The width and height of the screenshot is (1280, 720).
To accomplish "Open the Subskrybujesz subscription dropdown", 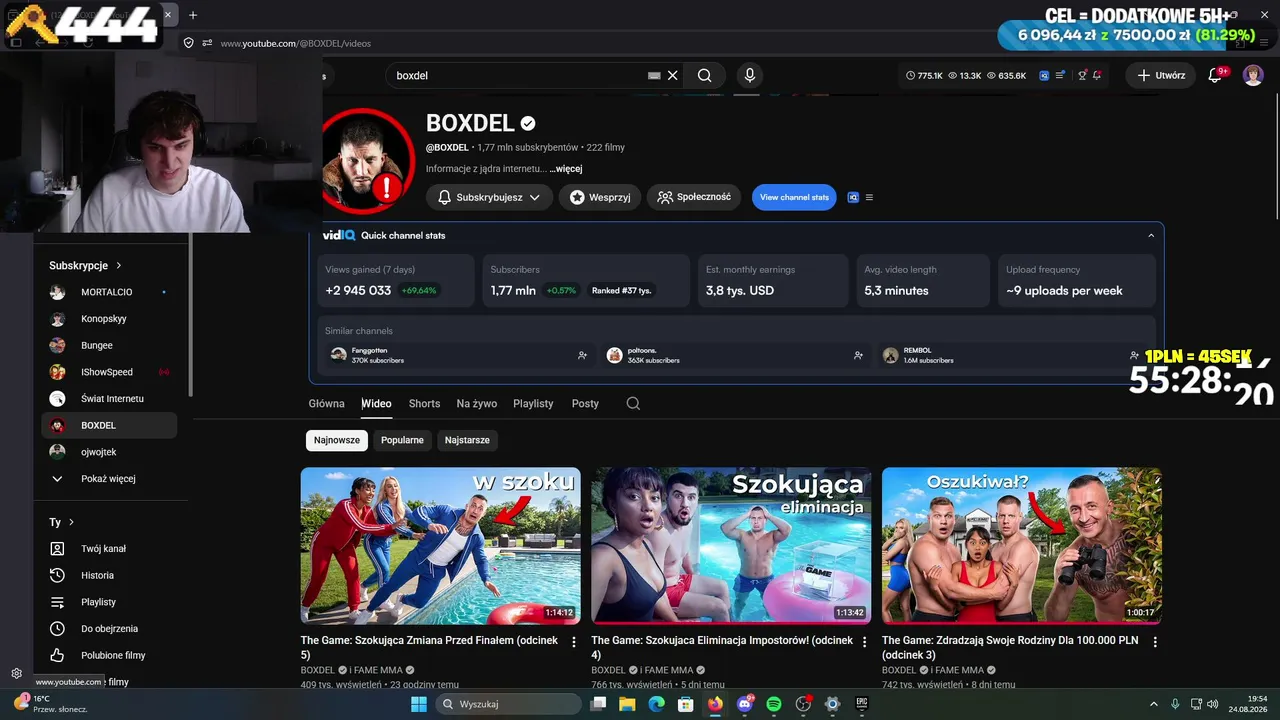I will 489,197.
